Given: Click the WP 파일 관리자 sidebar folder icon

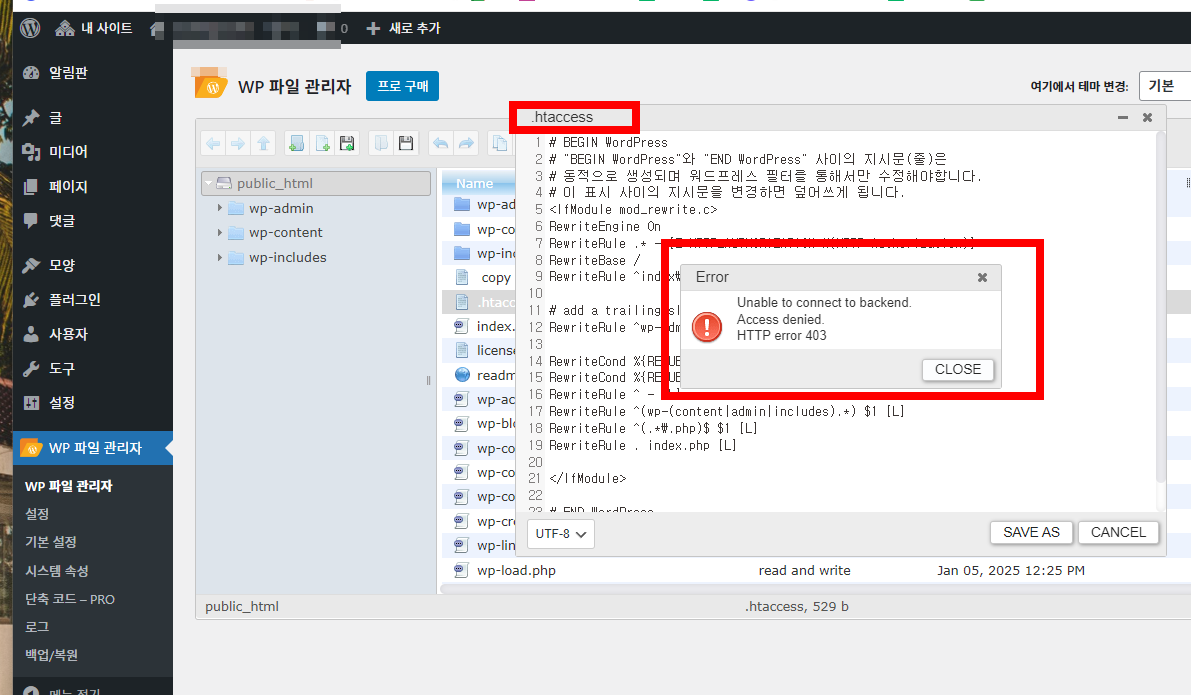Looking at the screenshot, I should tap(30, 447).
